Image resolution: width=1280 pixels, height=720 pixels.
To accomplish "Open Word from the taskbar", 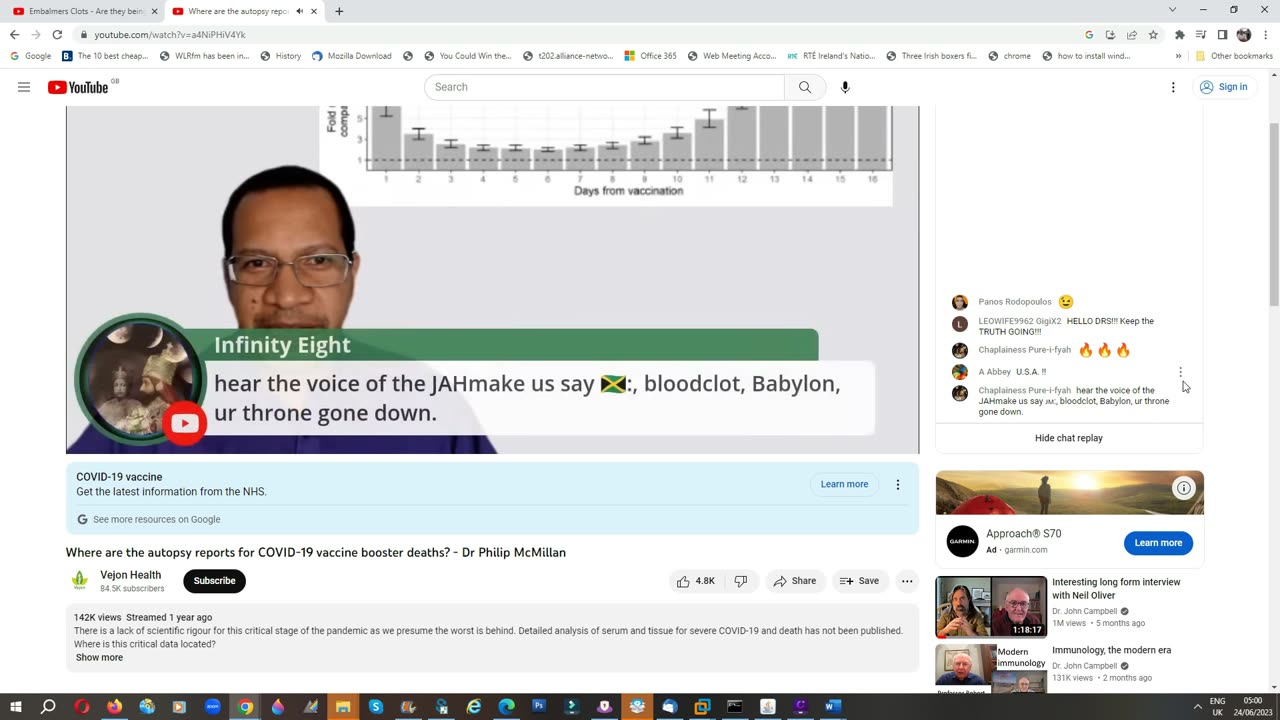I will coord(832,706).
